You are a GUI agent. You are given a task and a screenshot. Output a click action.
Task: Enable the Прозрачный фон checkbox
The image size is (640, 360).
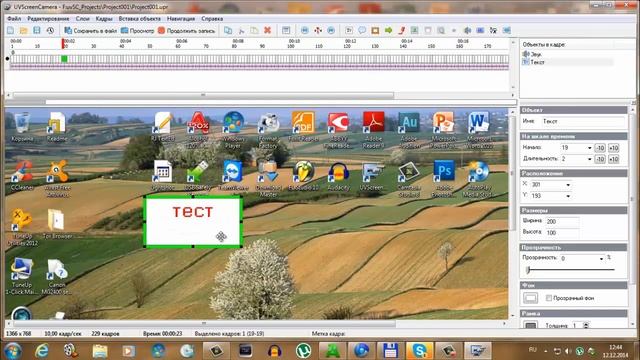(549, 298)
